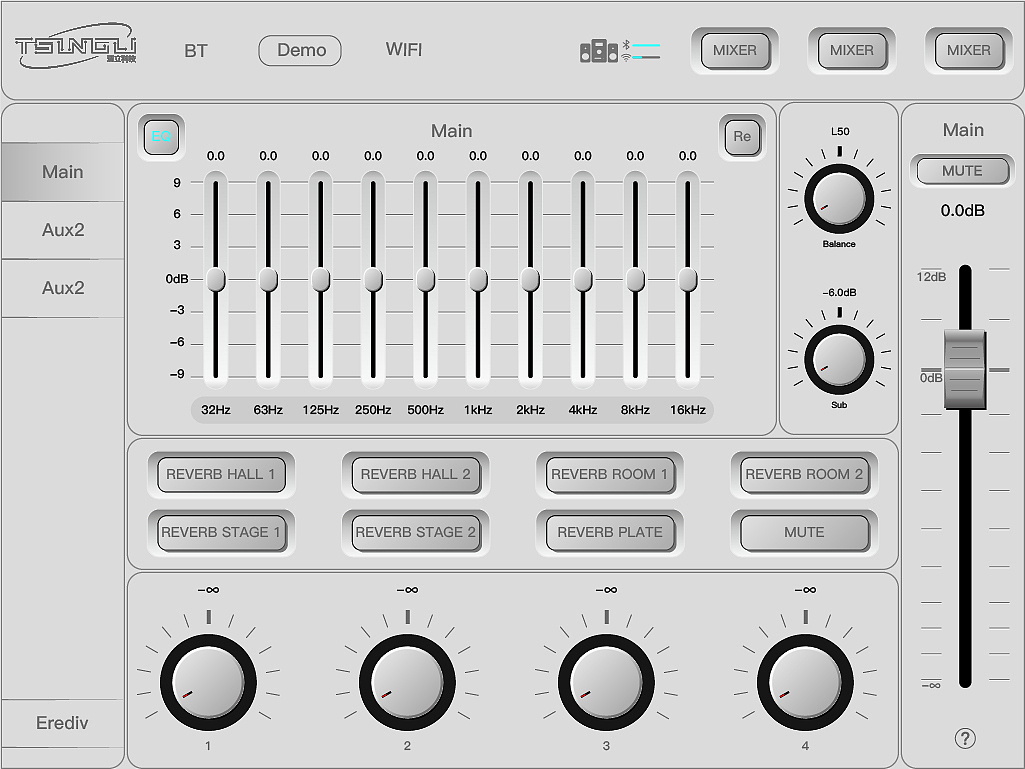Click the 1kHz EQ slider handle
The image size is (1025, 769).
coord(478,280)
